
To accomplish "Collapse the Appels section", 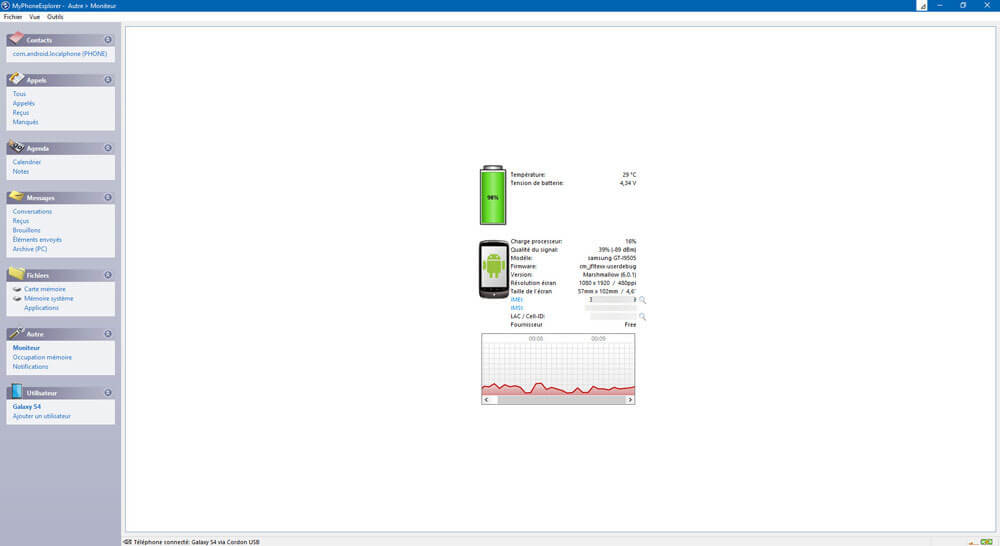I will point(108,80).
